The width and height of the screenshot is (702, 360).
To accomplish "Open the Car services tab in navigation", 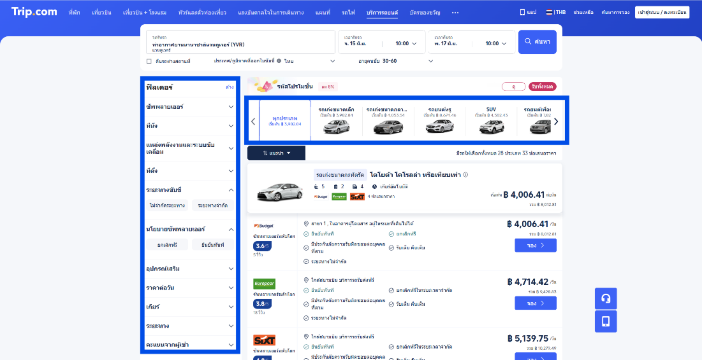I will point(382,13).
